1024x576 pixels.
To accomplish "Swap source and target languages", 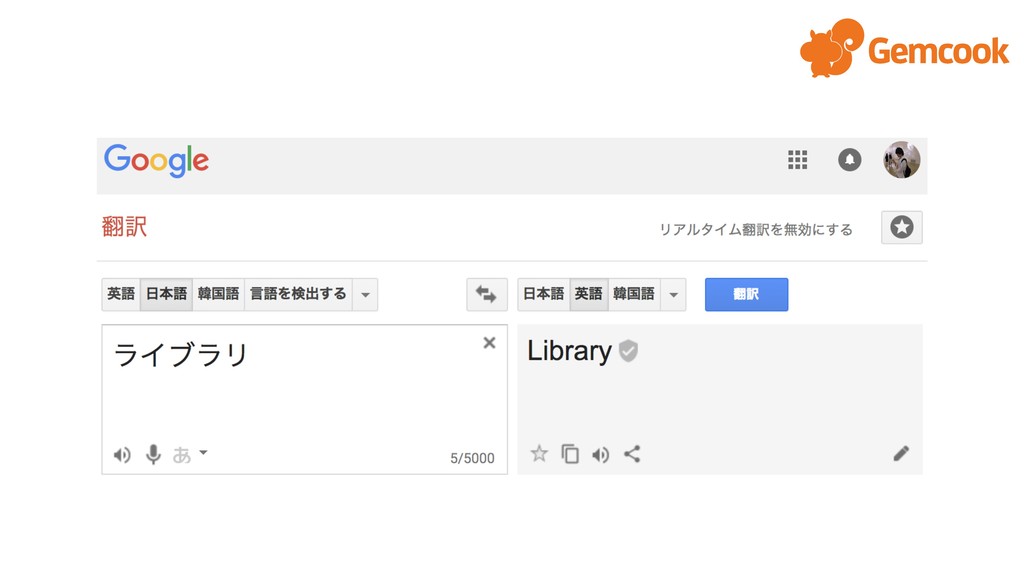I will pos(487,294).
